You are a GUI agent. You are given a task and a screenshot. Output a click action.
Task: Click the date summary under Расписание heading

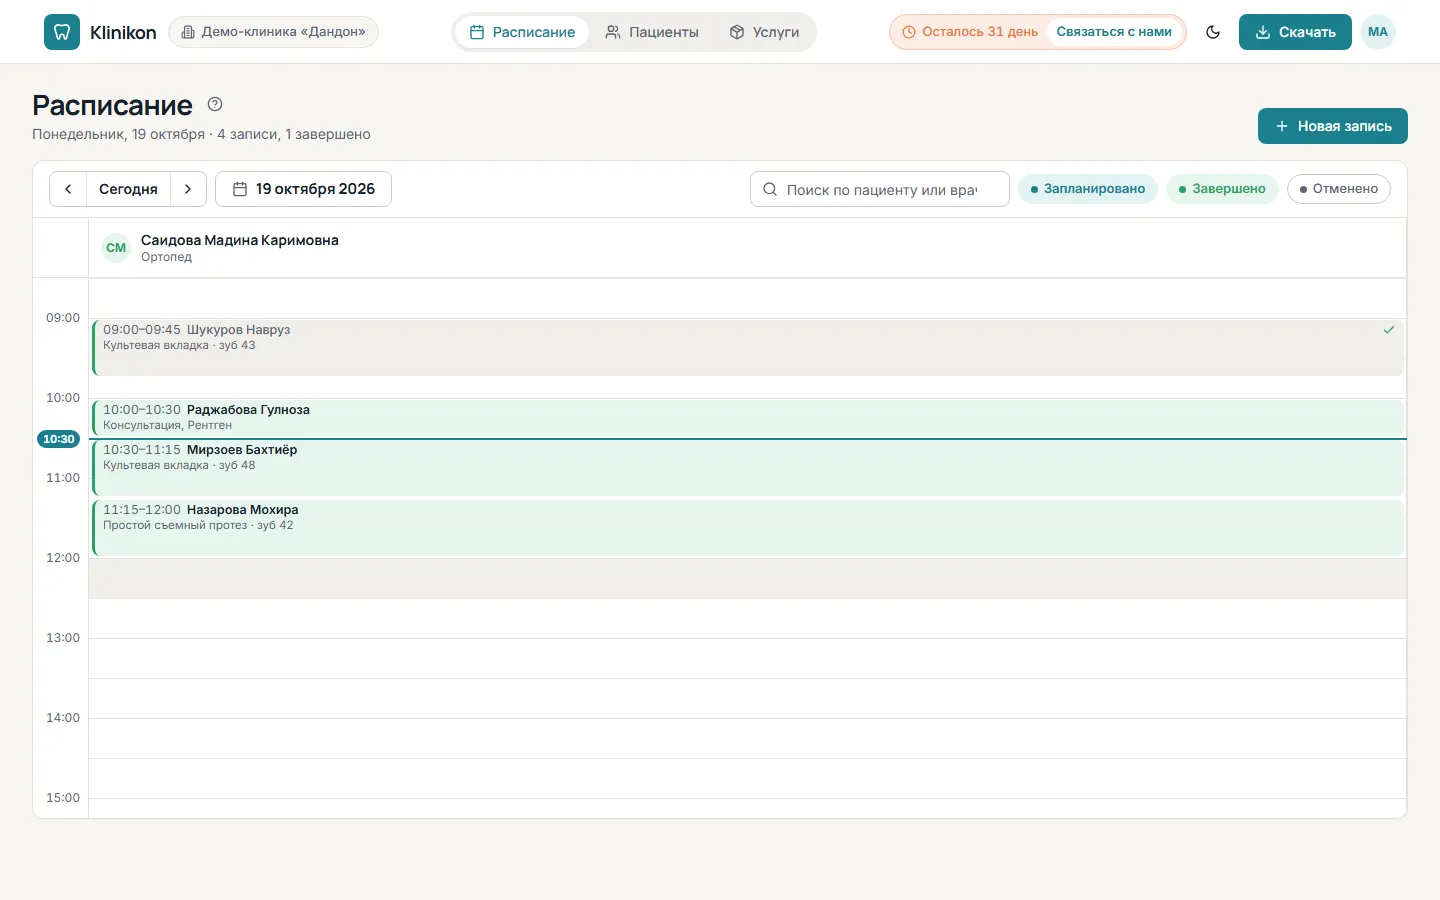201,134
